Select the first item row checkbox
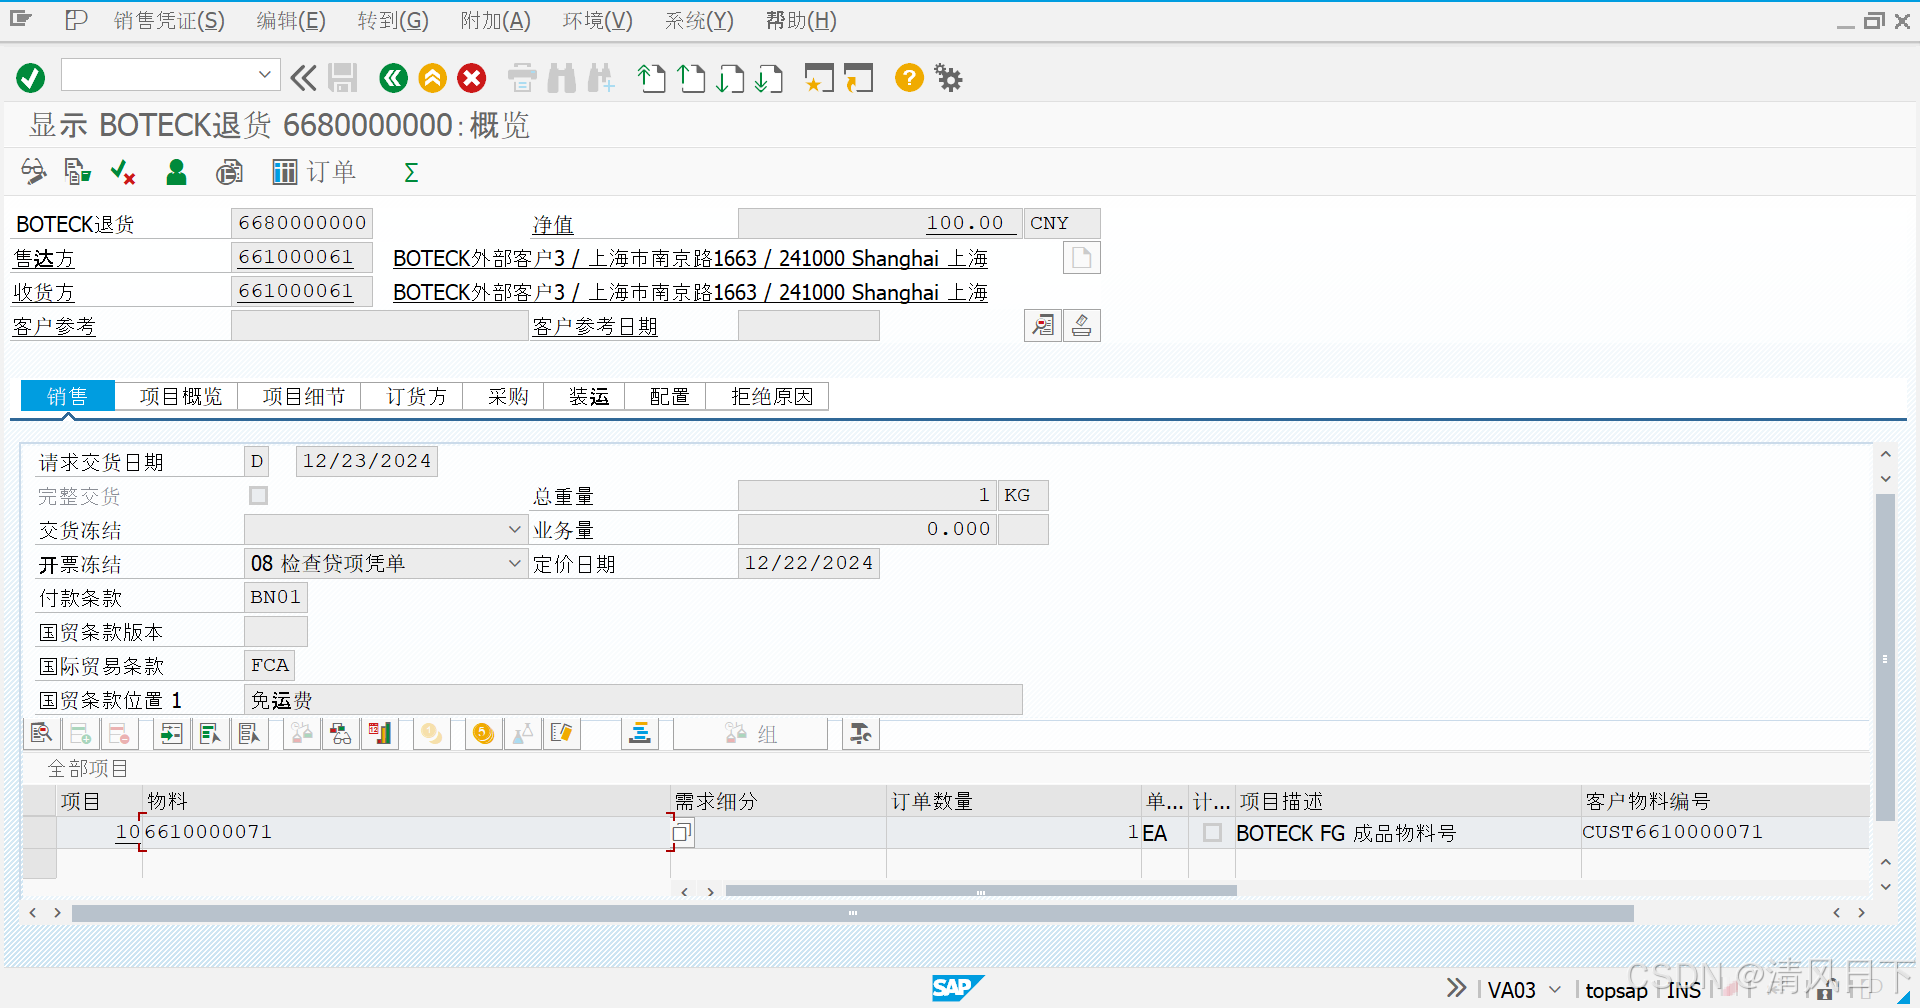The image size is (1920, 1008). [39, 832]
